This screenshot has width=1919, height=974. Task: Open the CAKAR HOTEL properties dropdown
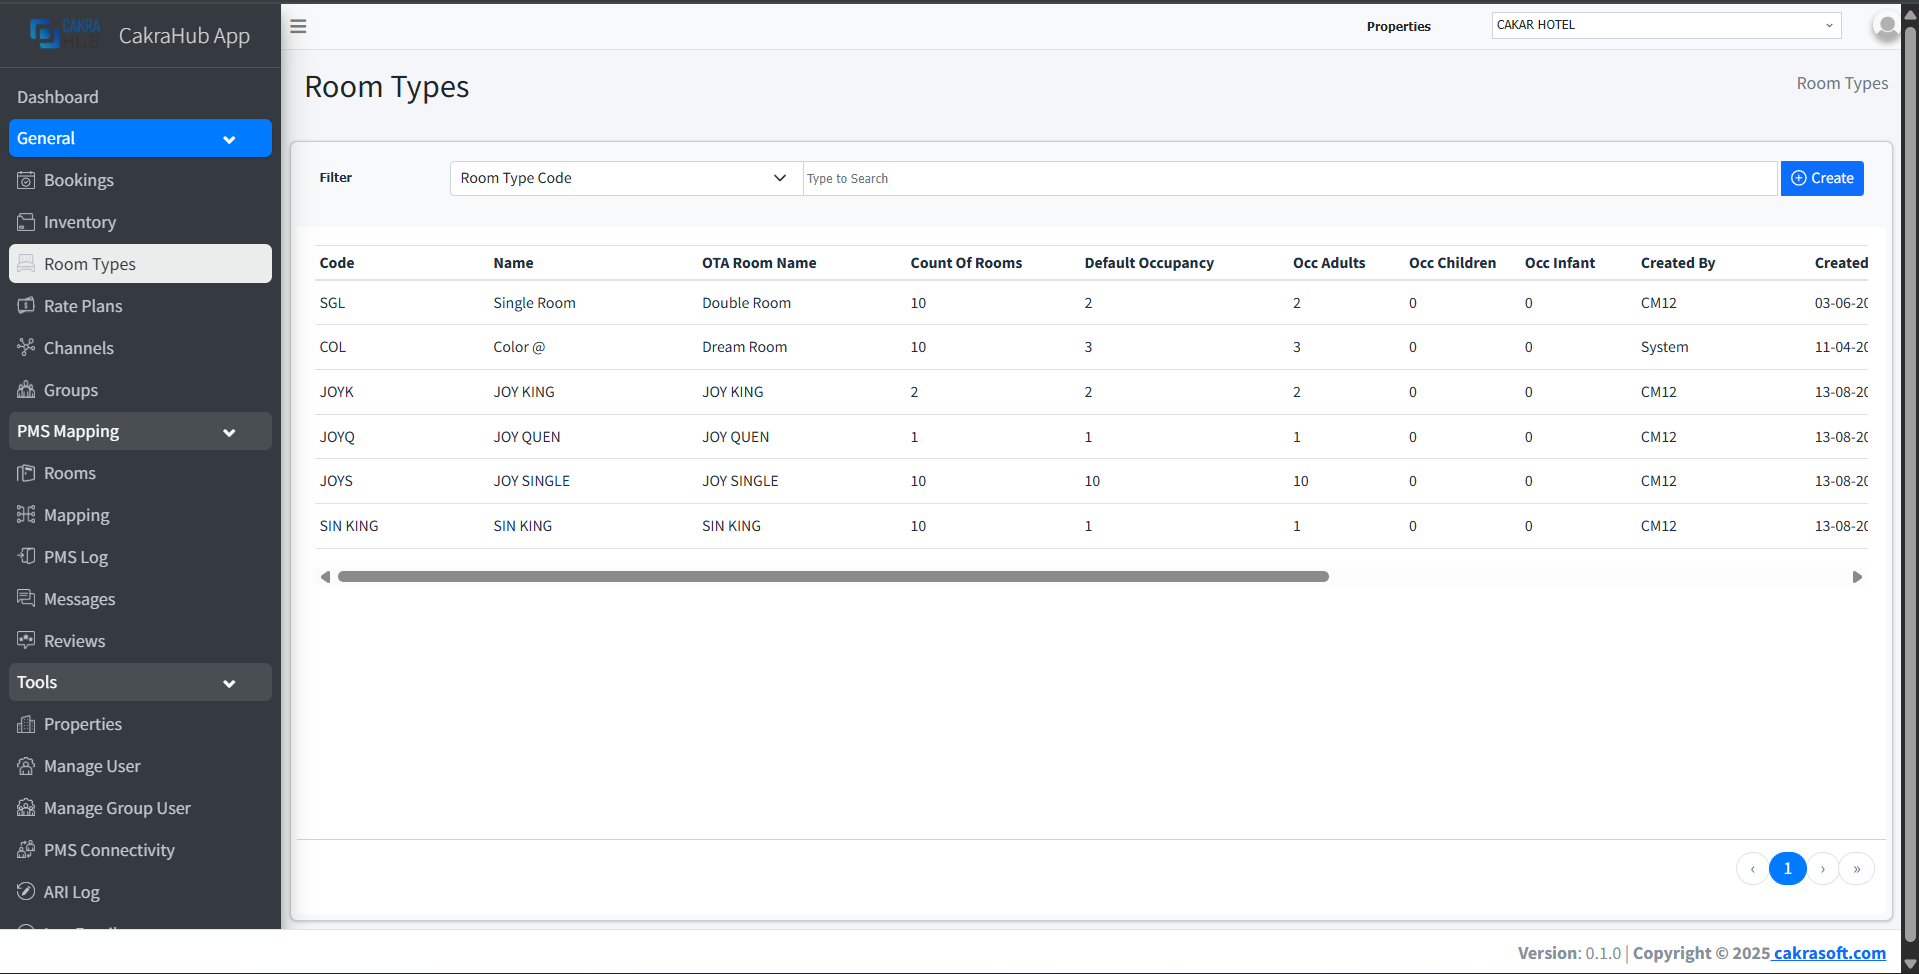[x=1665, y=26]
